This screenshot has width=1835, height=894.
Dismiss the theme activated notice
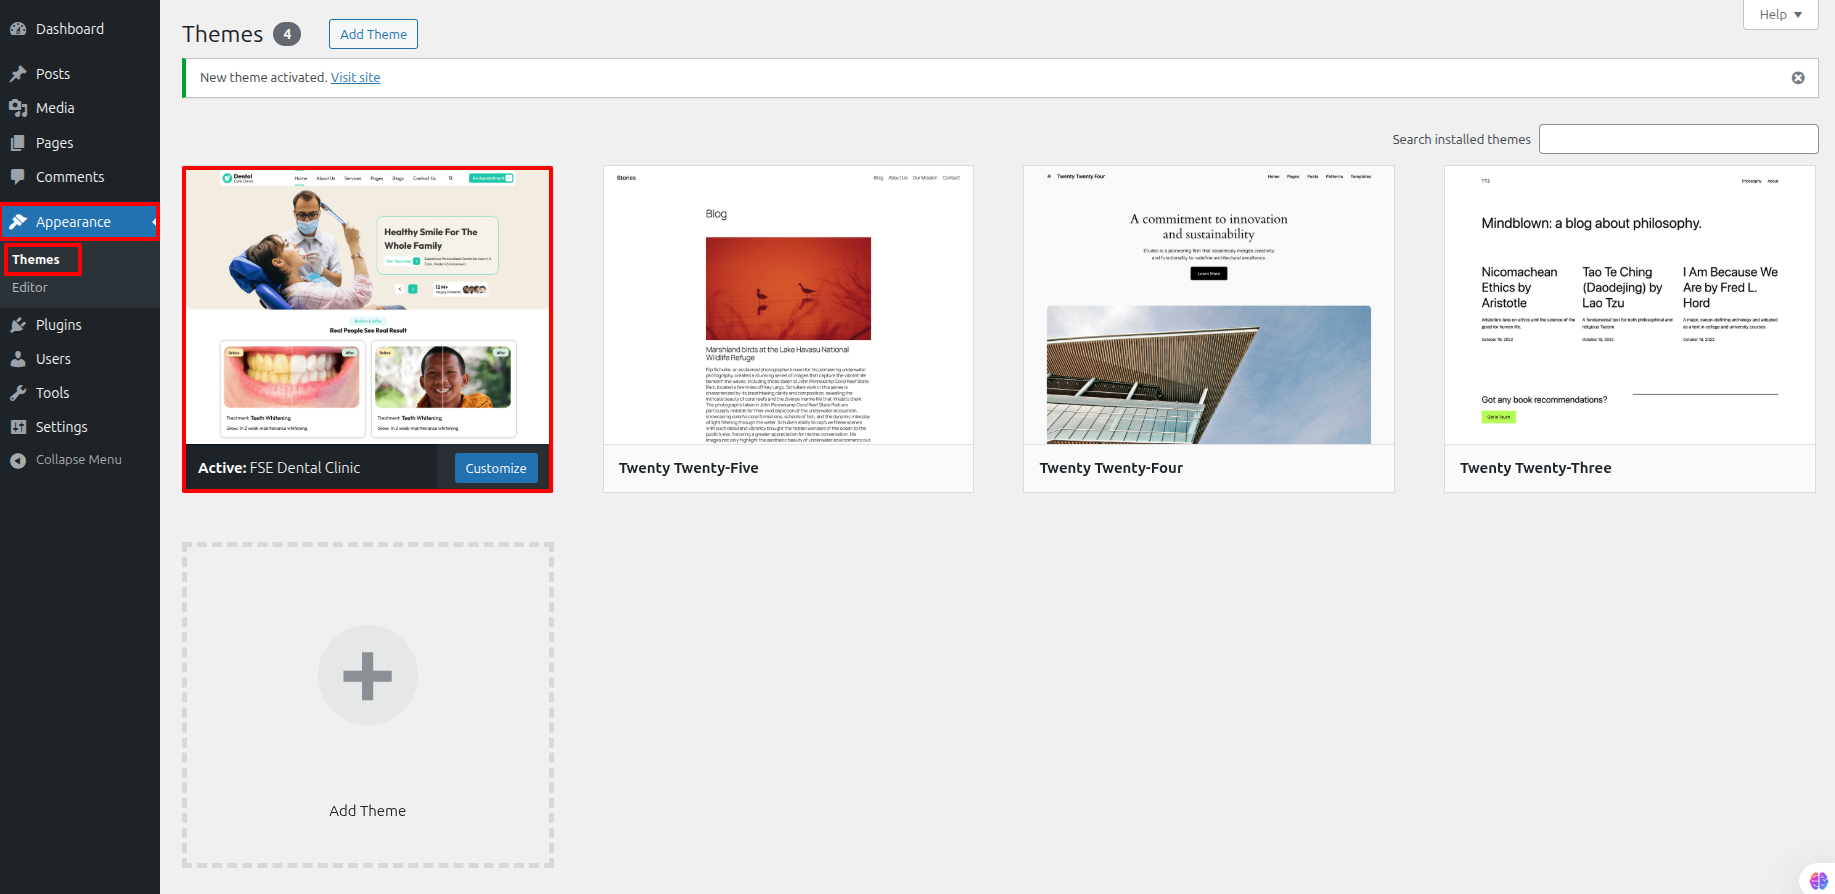(1797, 78)
